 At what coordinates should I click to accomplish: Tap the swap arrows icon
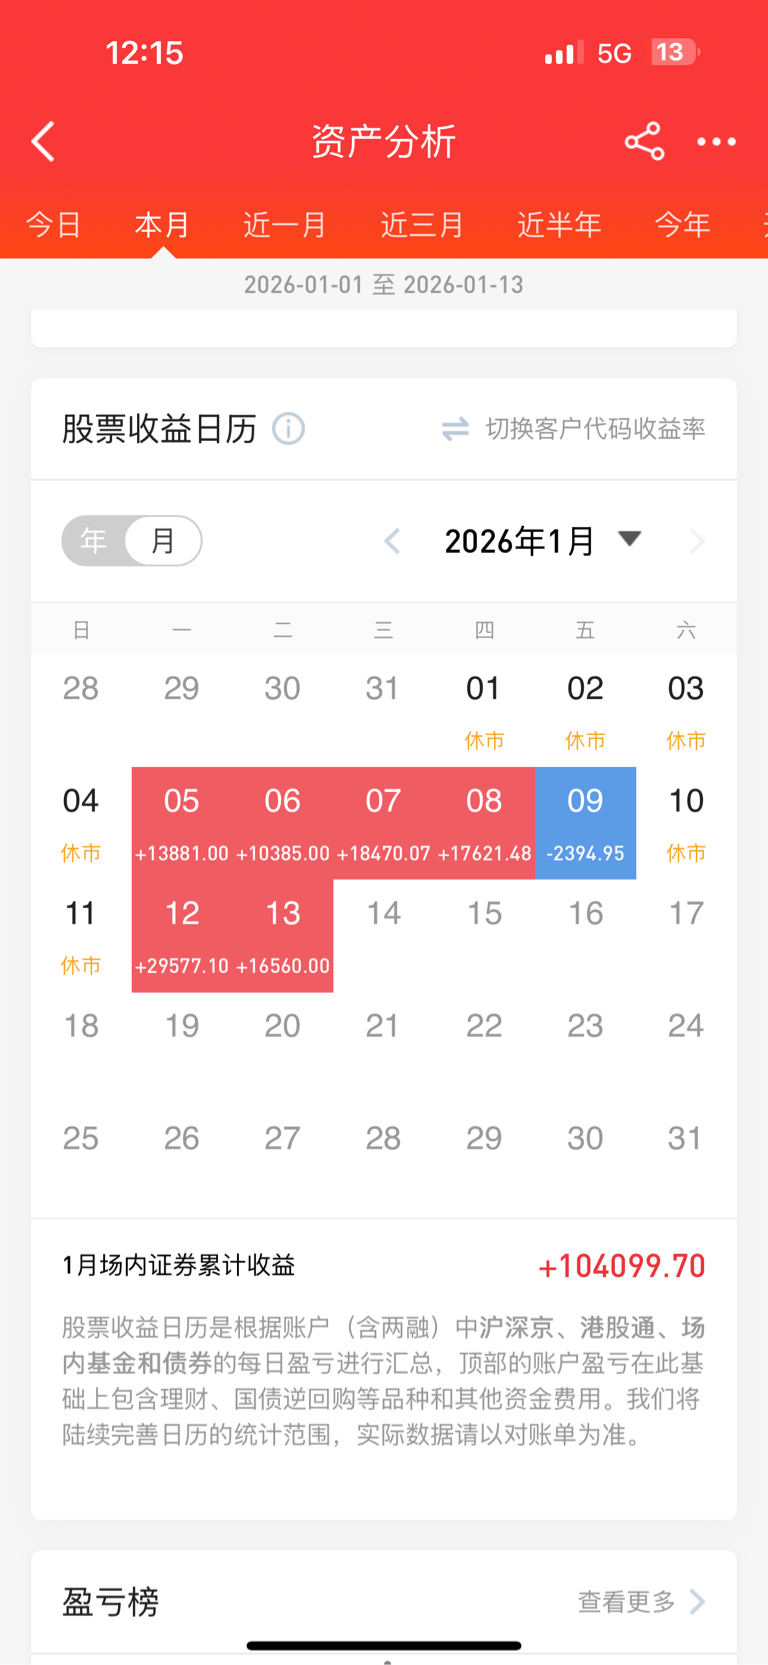[x=455, y=429]
